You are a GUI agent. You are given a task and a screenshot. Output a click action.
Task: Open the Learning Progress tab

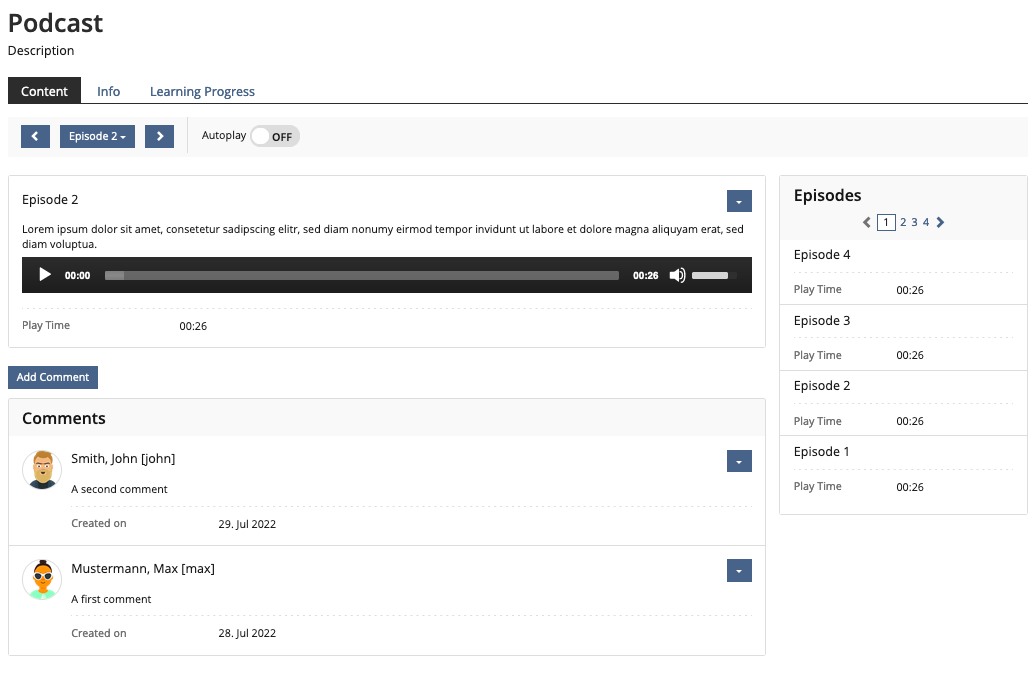[202, 91]
